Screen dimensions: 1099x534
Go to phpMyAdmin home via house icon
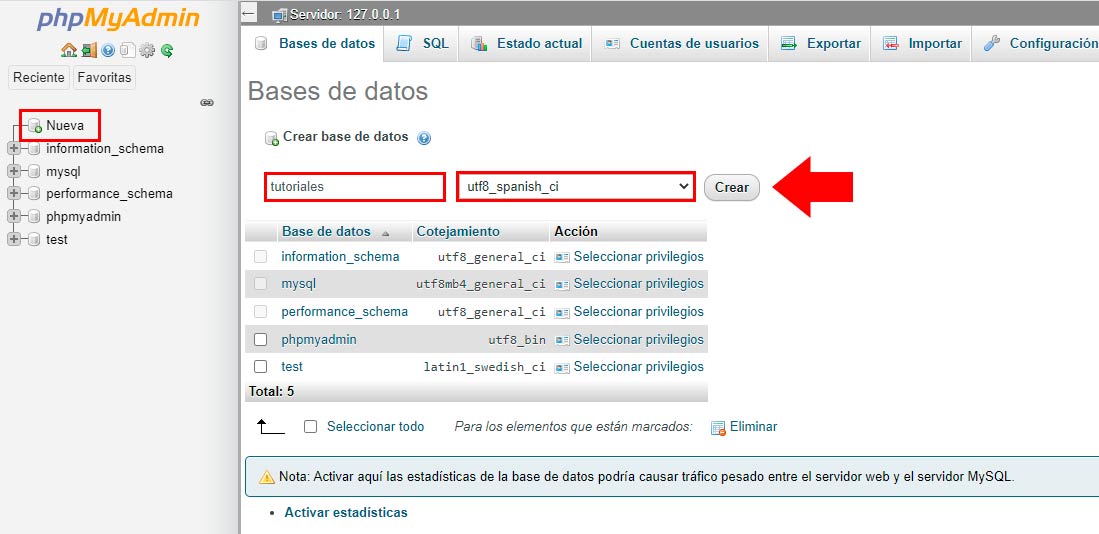pyautogui.click(x=69, y=50)
